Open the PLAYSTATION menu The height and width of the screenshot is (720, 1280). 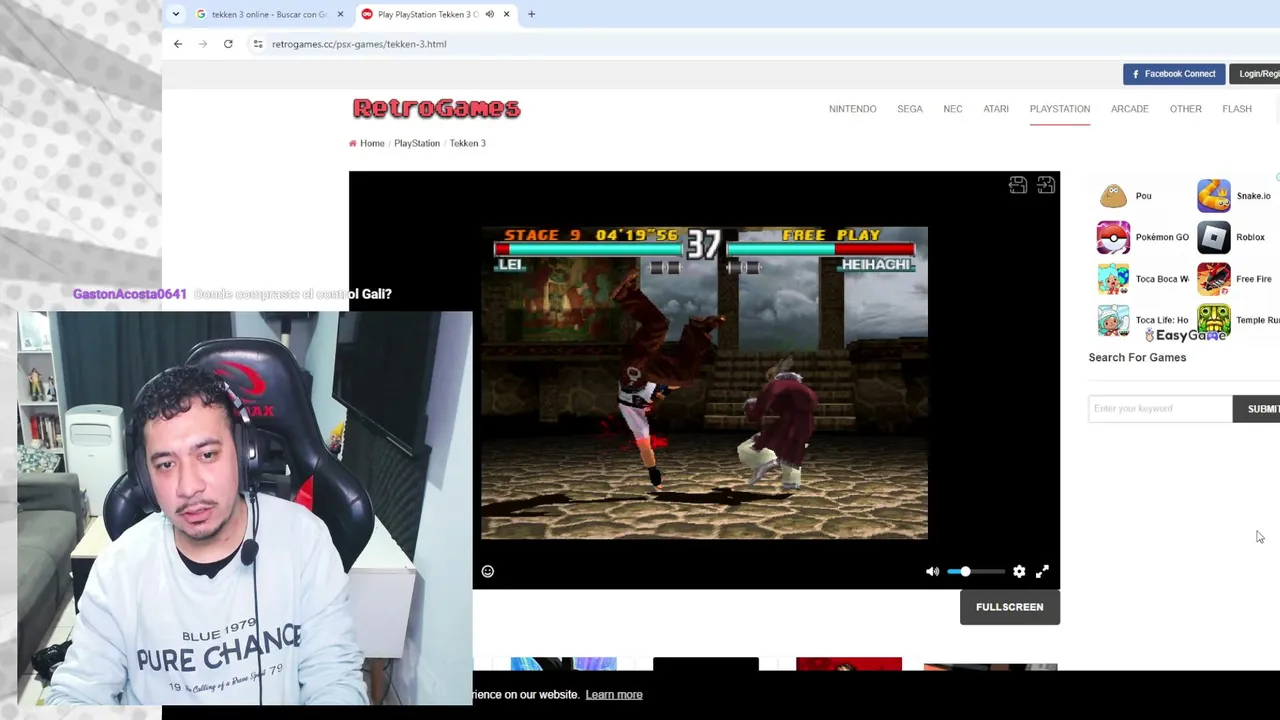1060,109
